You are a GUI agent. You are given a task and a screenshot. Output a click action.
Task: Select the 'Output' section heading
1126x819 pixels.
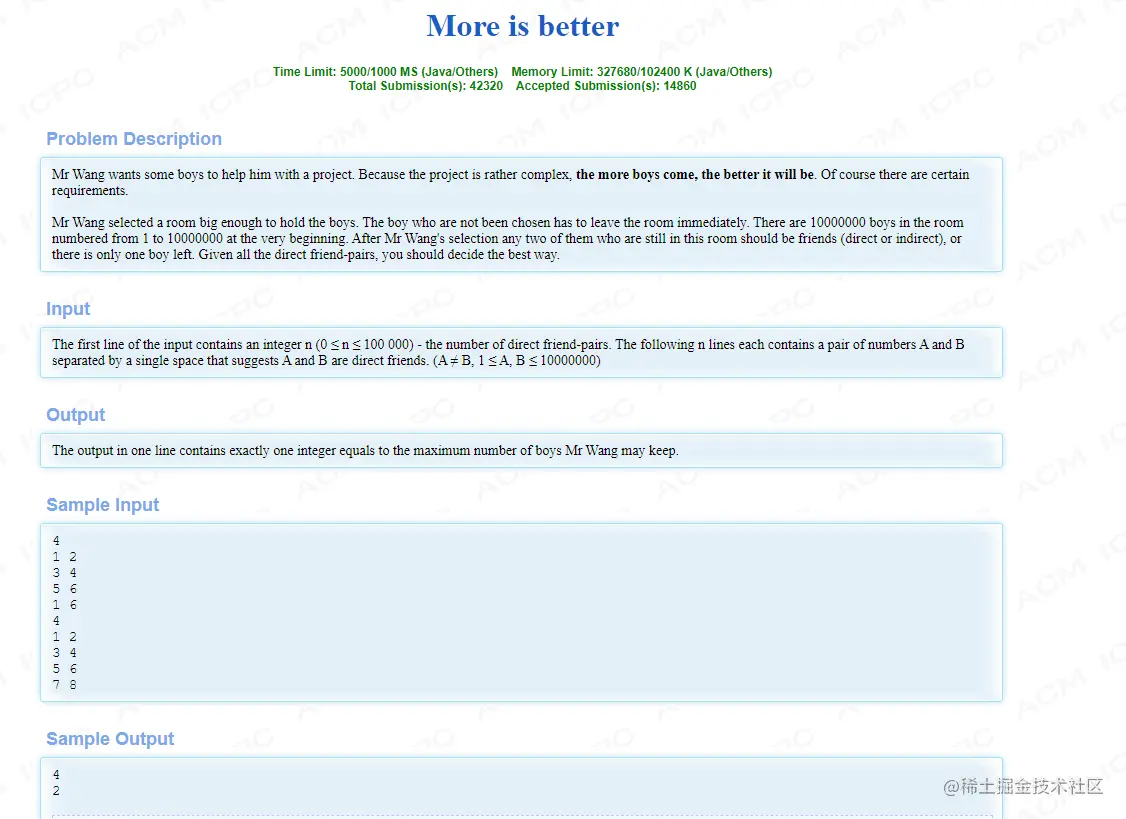click(x=75, y=415)
